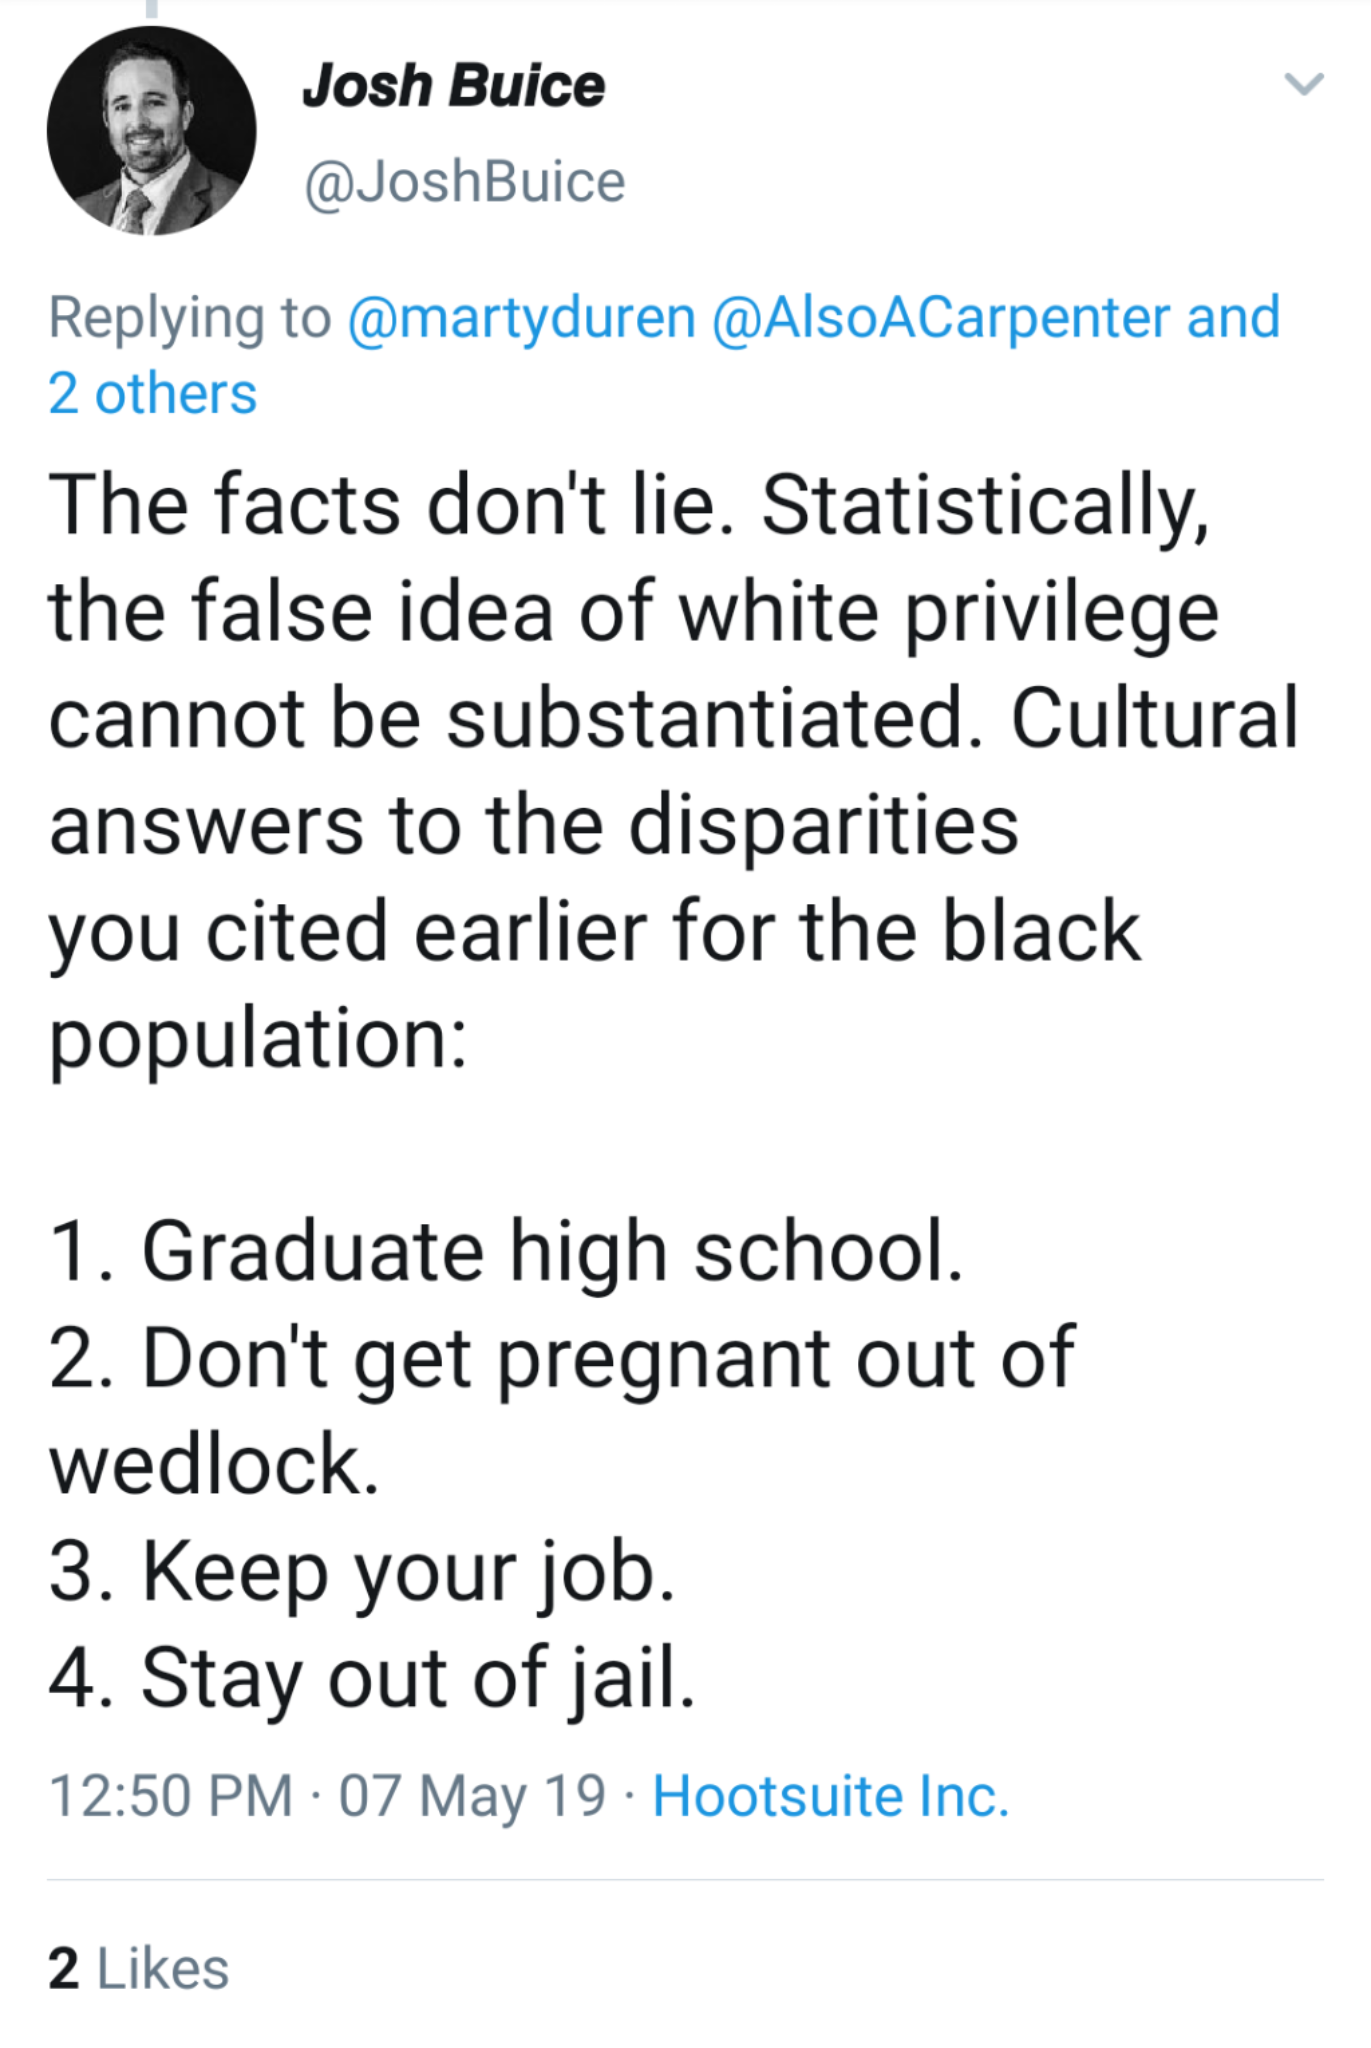Click the 07 May 19 date
The image size is (1371, 2048).
tap(472, 1795)
